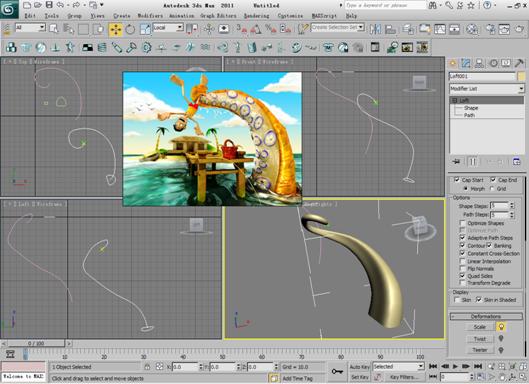Viewport: 529px width, 384px height.
Task: Switch to the Hierarchy command panel tab
Action: [x=479, y=63]
